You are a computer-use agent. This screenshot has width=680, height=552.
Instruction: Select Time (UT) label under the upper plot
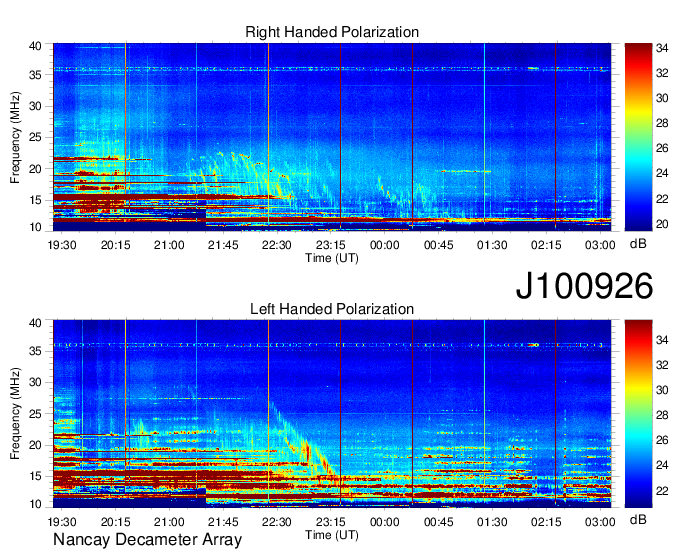click(x=332, y=258)
